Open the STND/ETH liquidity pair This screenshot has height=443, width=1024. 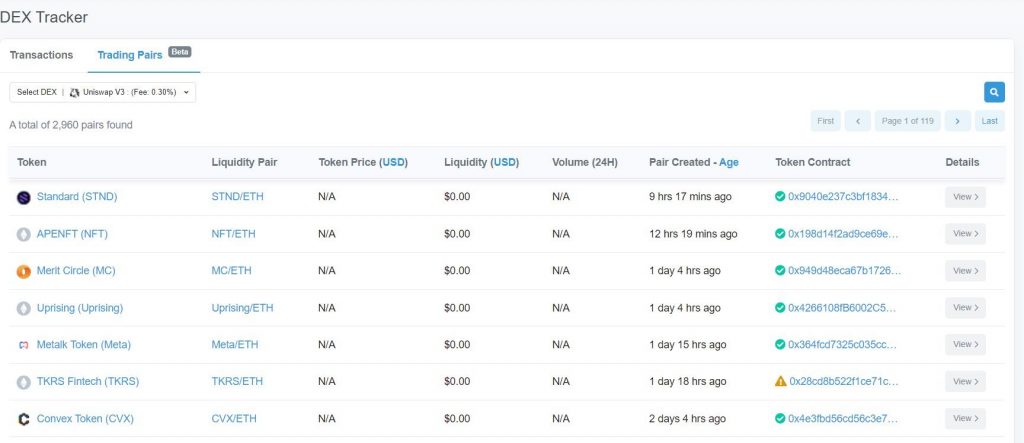pyautogui.click(x=238, y=196)
